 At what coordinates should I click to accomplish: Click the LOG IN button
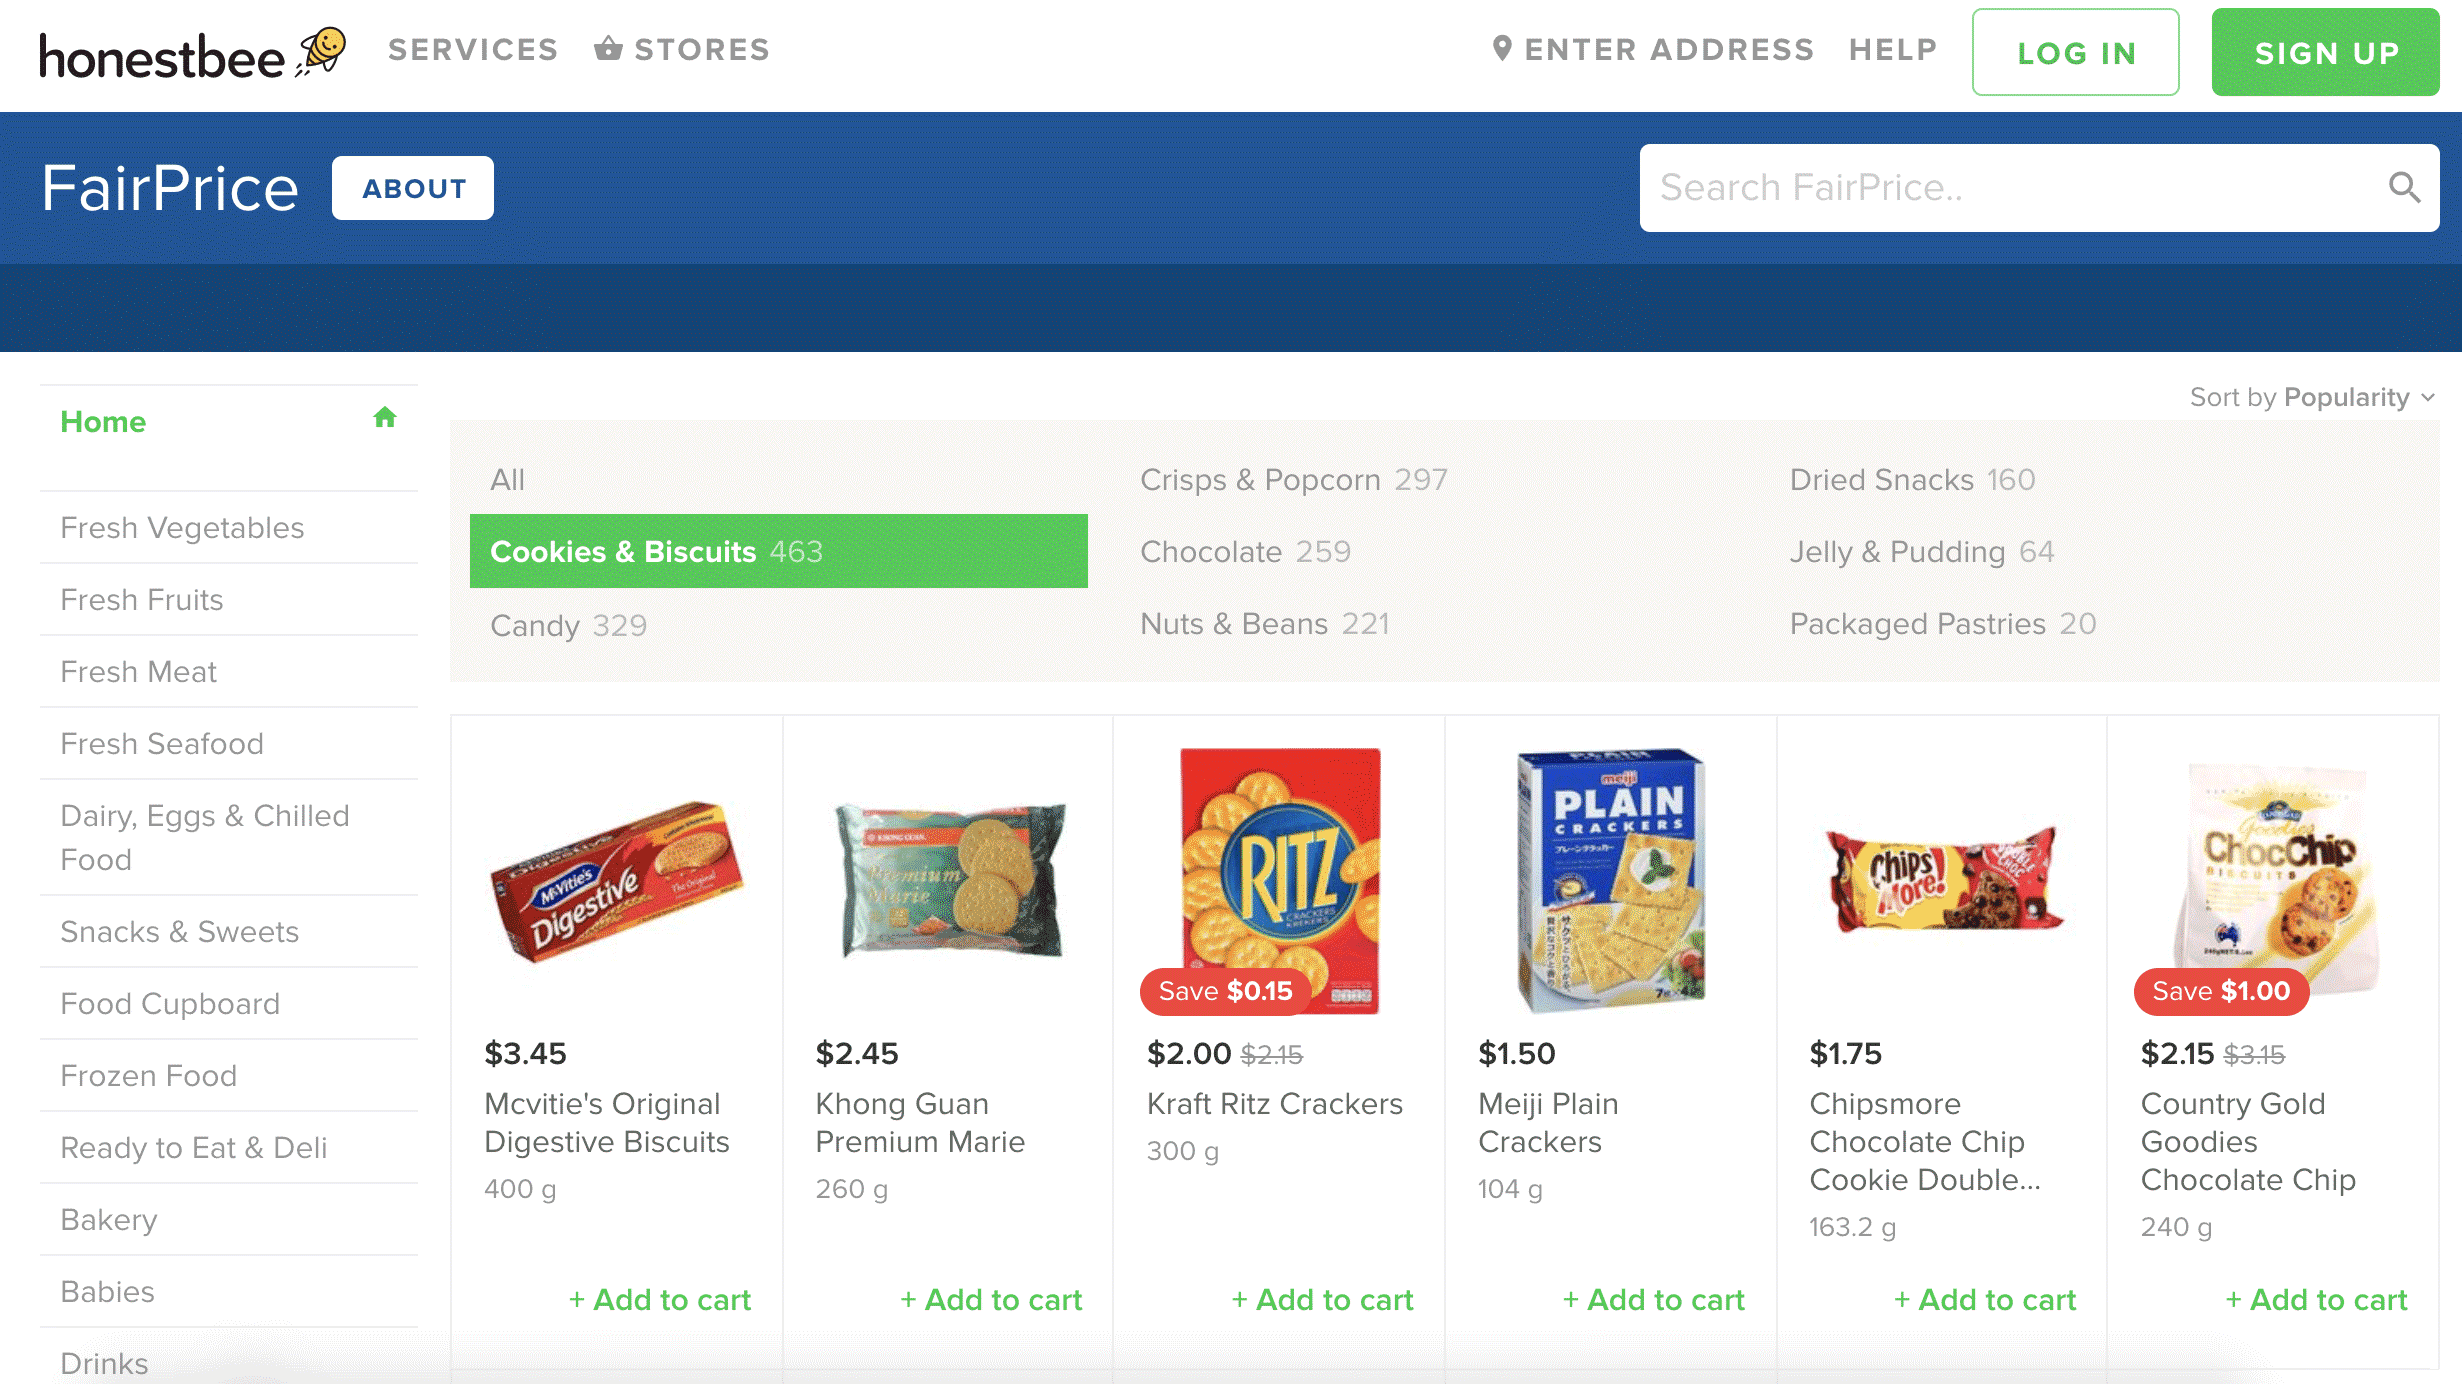tap(2078, 49)
